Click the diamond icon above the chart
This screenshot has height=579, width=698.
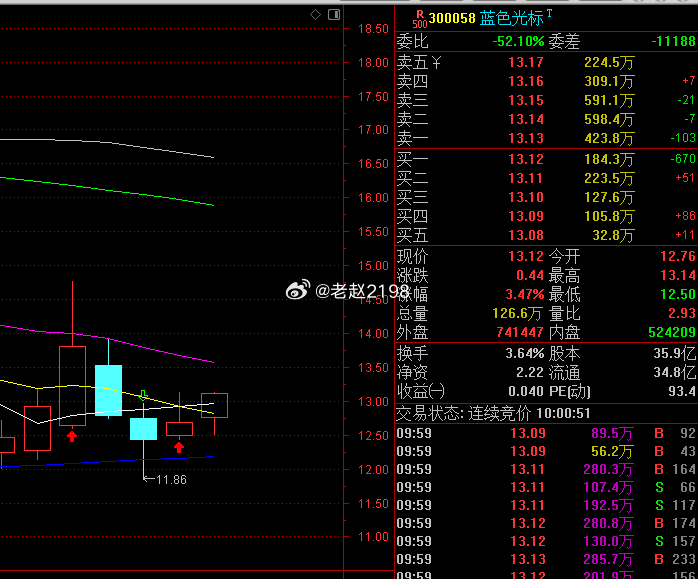[315, 15]
